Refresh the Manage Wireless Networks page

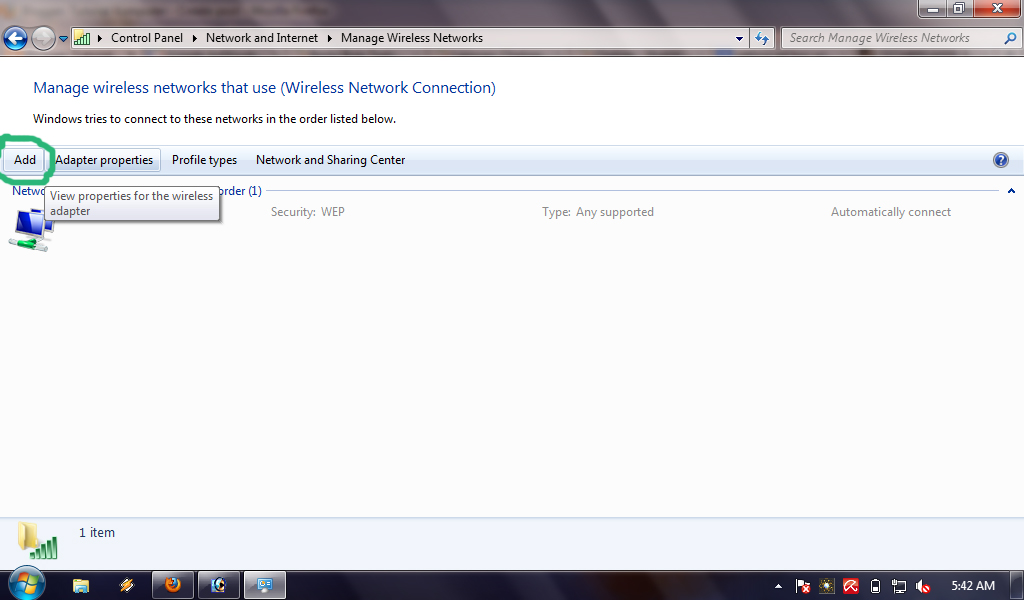[x=761, y=39]
